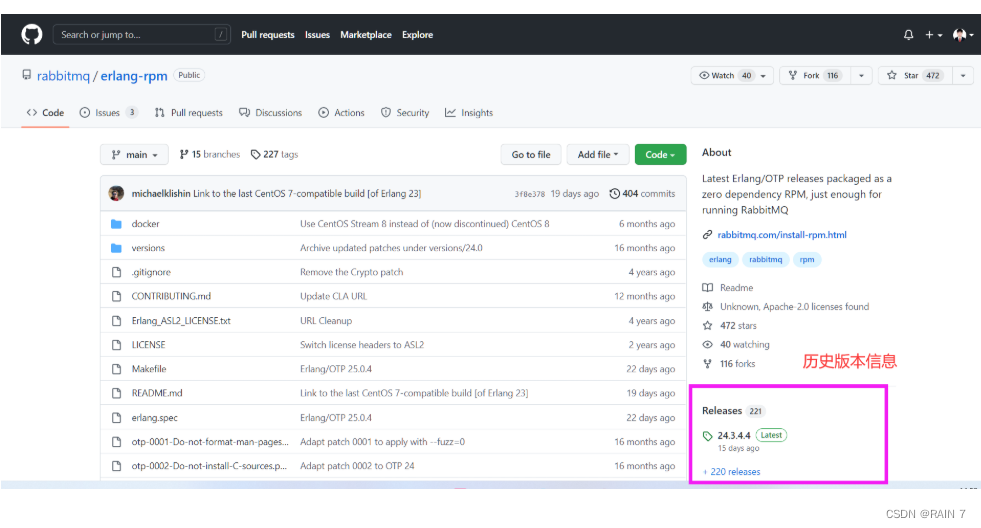Open the green Code dropdown
Viewport: 981px width, 528px height.
click(x=660, y=155)
